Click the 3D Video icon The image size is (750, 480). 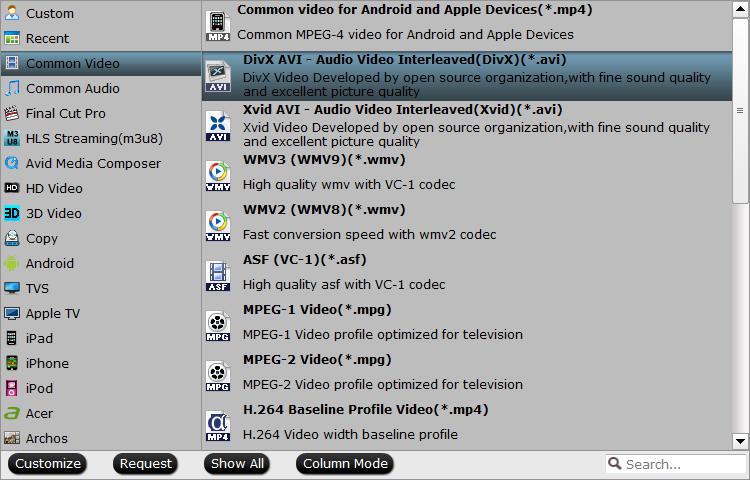[x=12, y=213]
